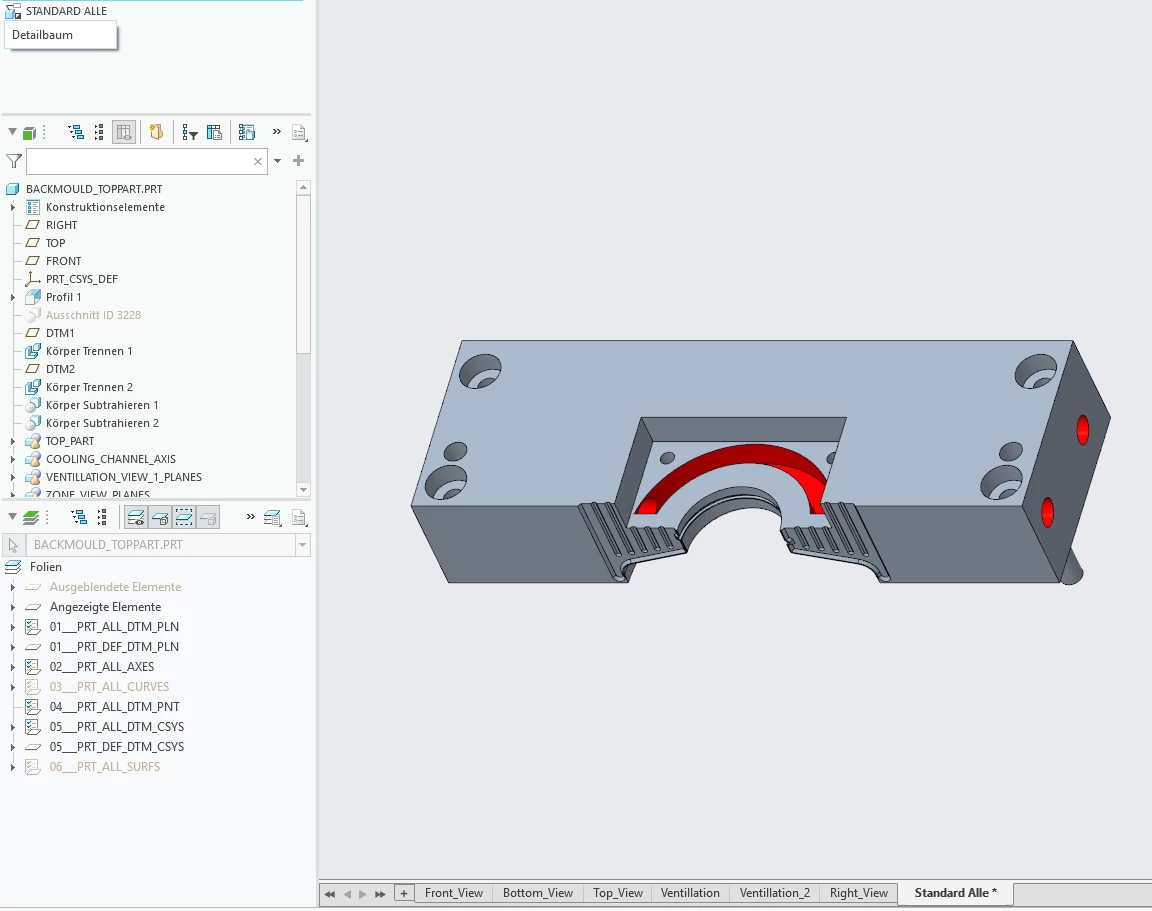1152x911 pixels.
Task: Select the FRONT datum plane
Action: click(63, 261)
